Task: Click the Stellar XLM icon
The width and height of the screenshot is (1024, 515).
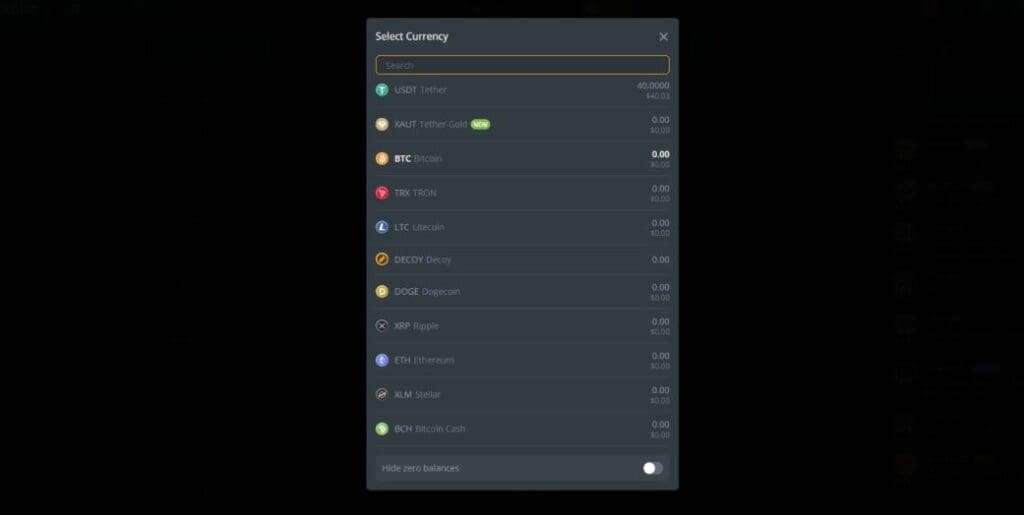Action: pos(382,394)
